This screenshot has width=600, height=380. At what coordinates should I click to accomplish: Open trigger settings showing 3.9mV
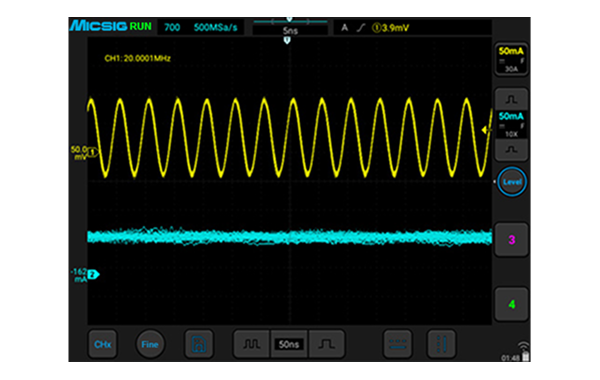[x=390, y=28]
